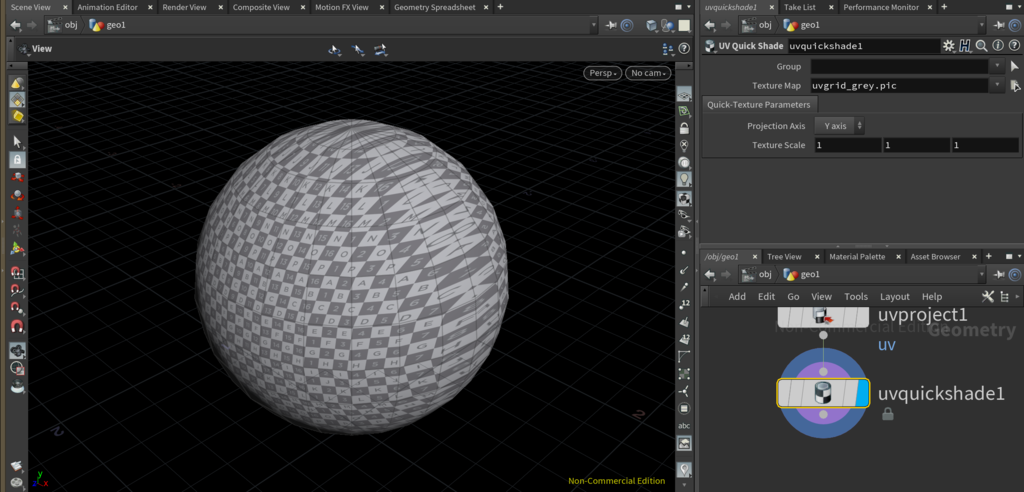The image size is (1024, 492).
Task: Open the Layout menu in network editor
Action: tap(895, 297)
